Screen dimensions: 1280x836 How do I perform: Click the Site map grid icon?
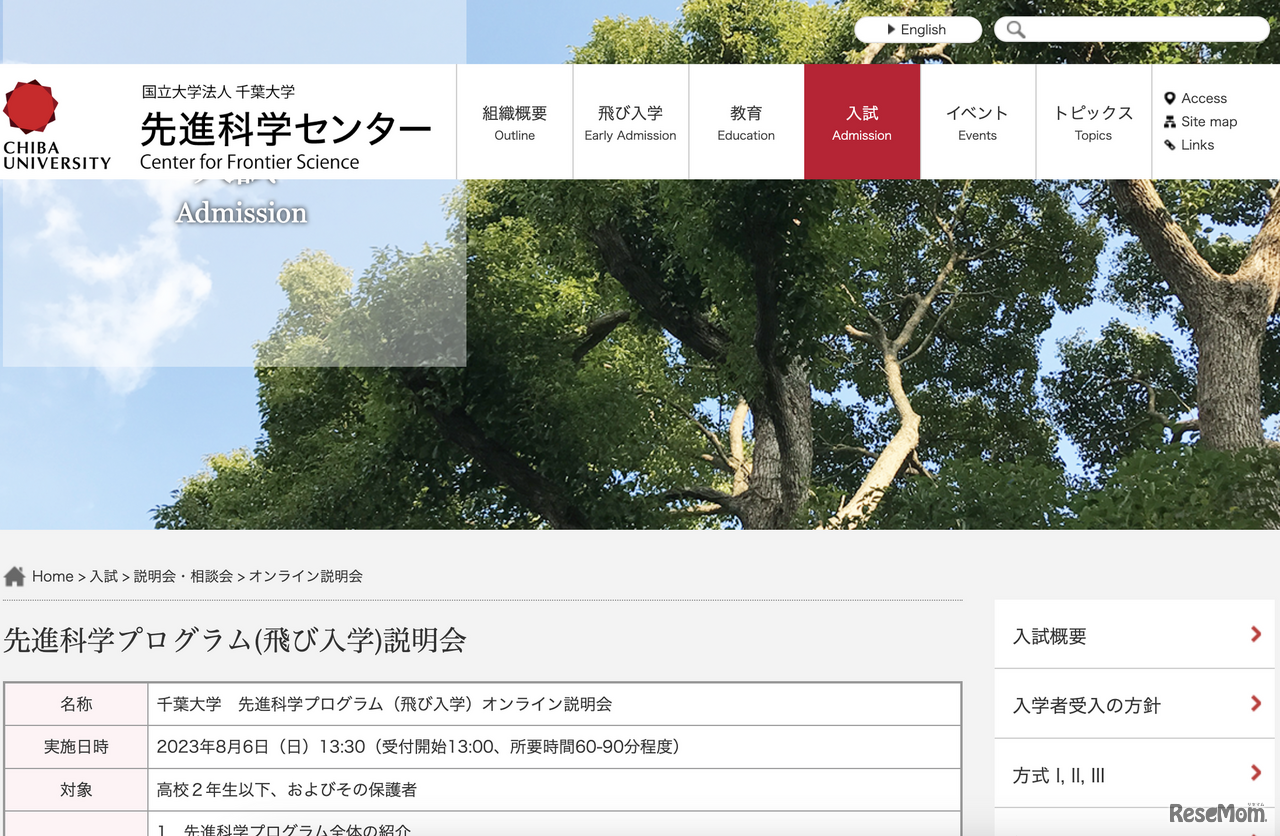tap(1168, 121)
